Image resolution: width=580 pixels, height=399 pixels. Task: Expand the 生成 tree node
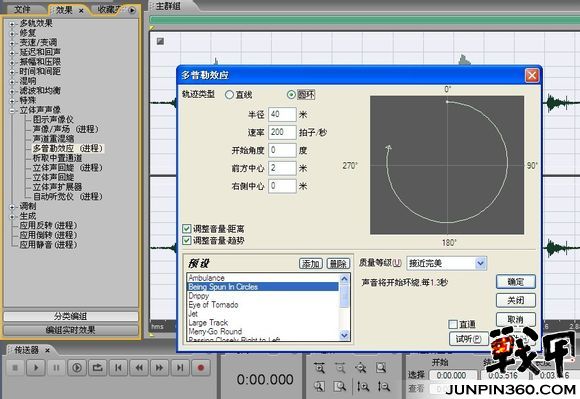[x=12, y=216]
